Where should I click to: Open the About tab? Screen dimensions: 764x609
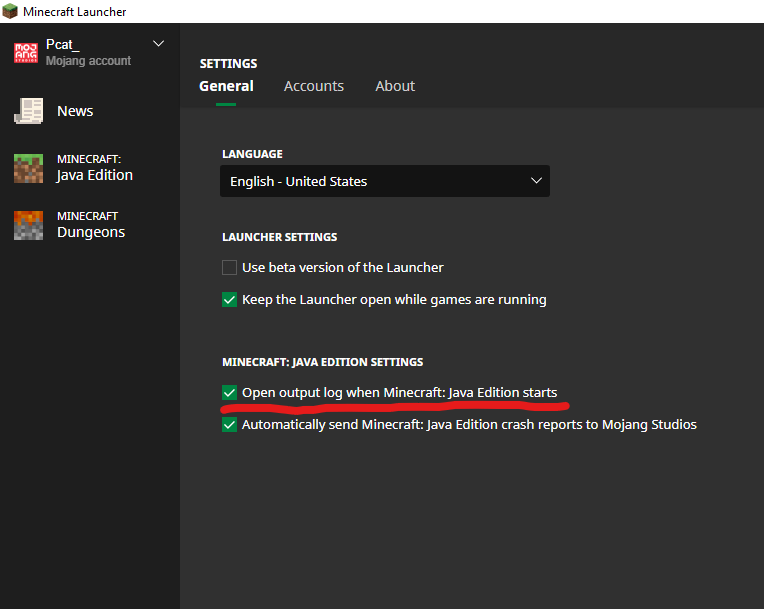[x=395, y=86]
